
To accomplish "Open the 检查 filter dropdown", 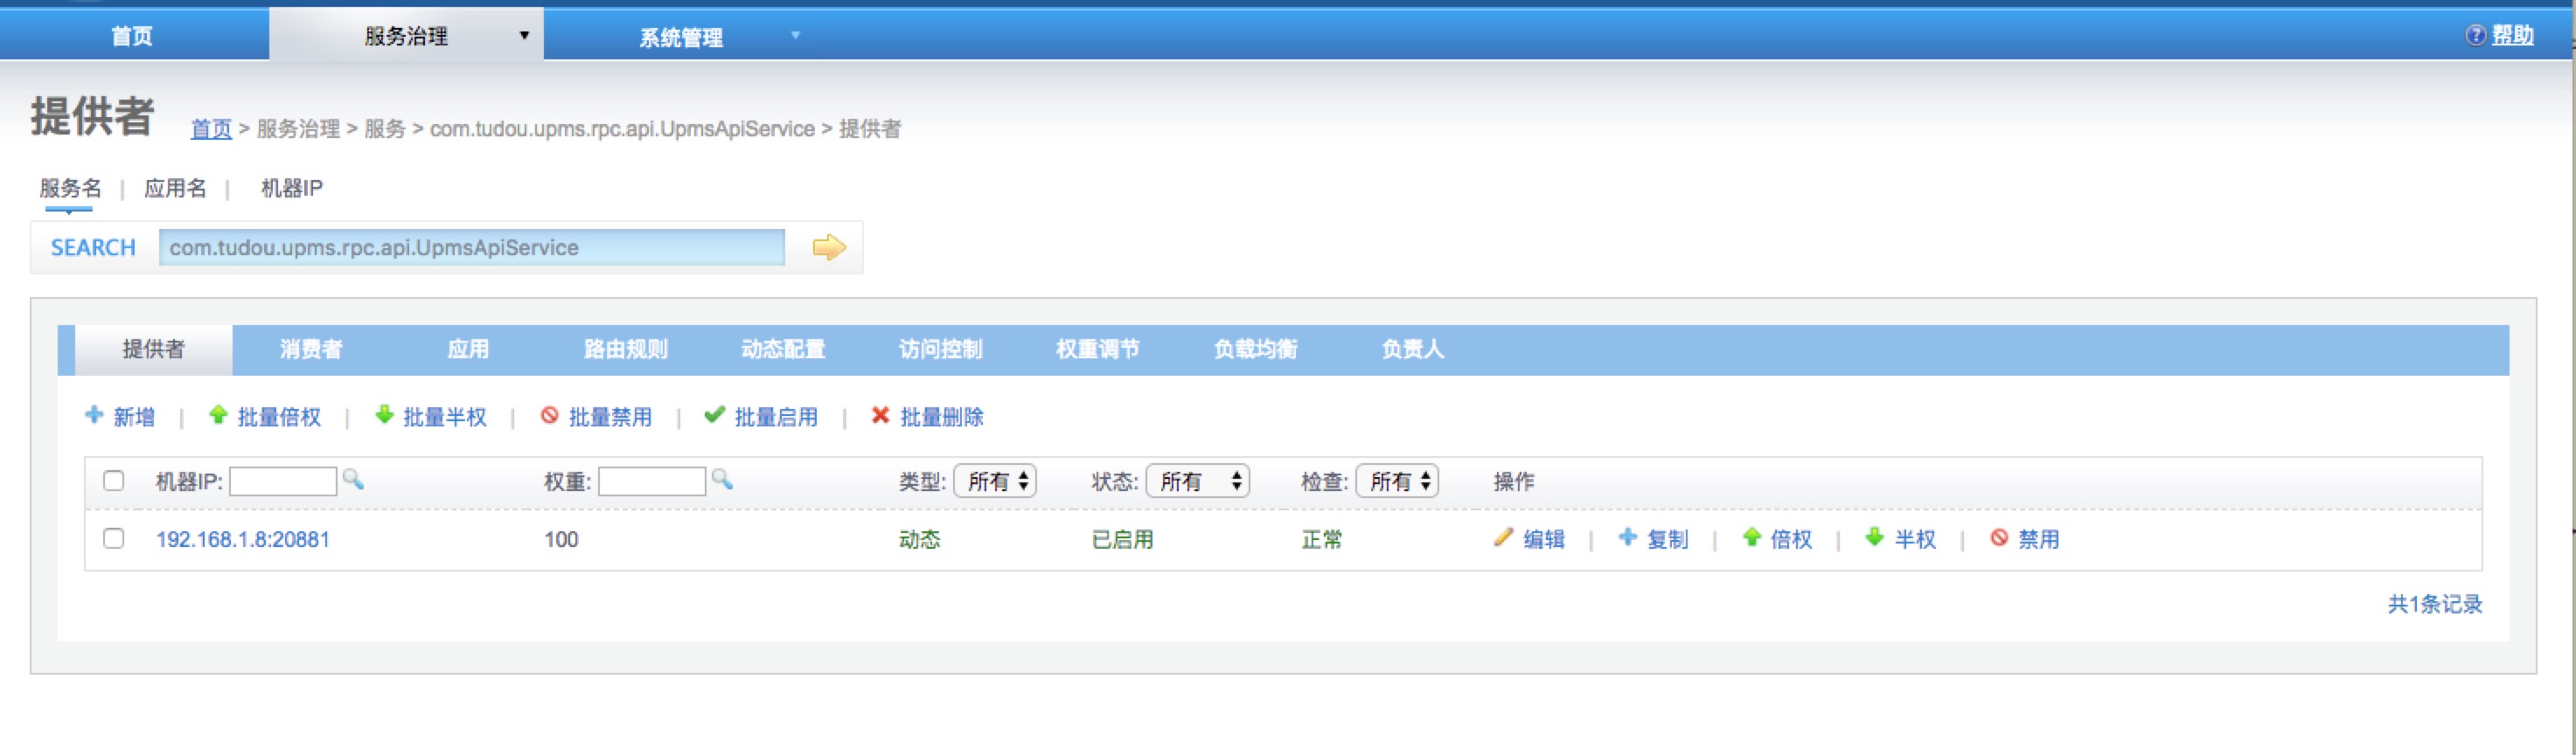I will pyautogui.click(x=1397, y=481).
